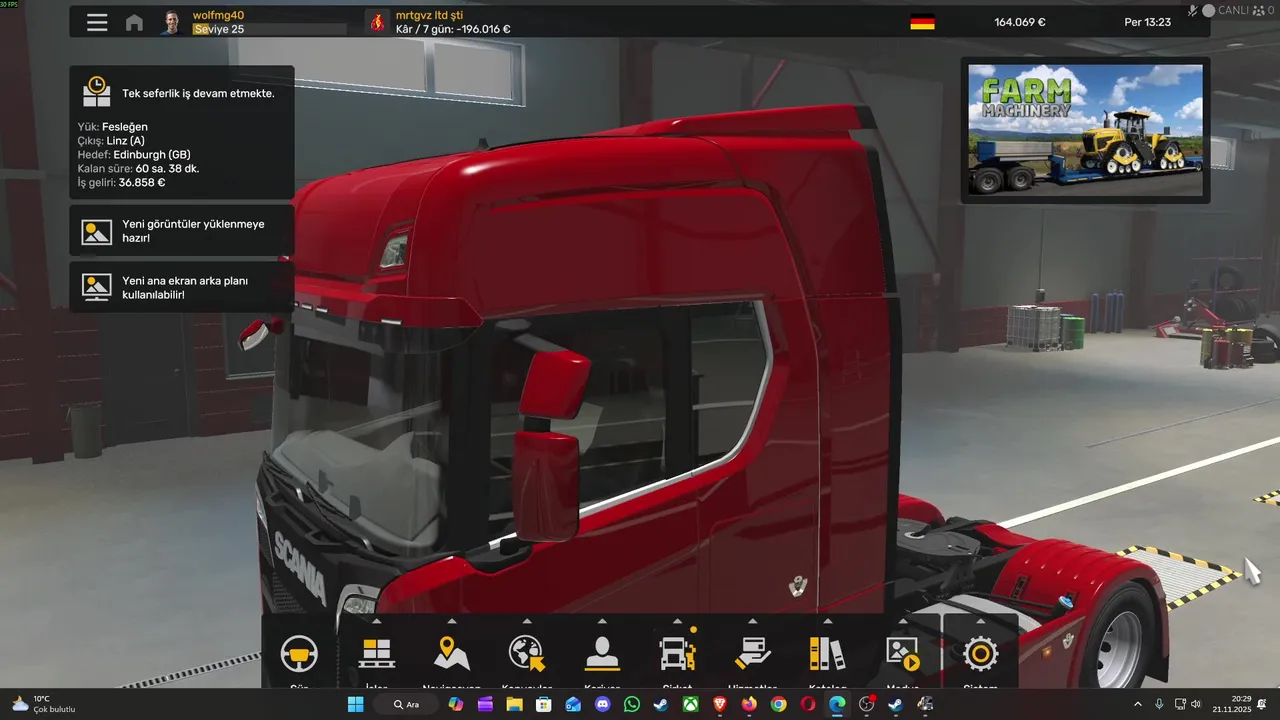Switch to the Euro Truck Simulator taskbar icon
1280x720 pixels.
tap(925, 704)
